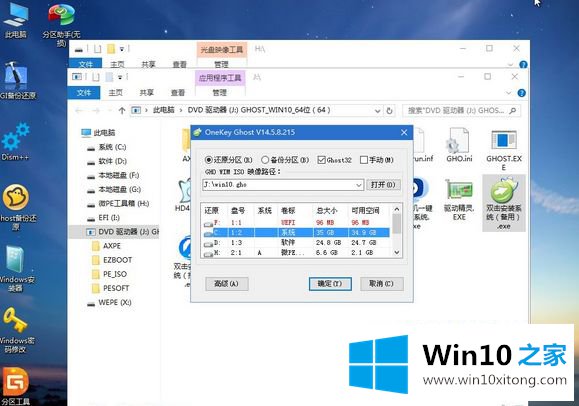Click the 高级(A) button

coord(227,284)
